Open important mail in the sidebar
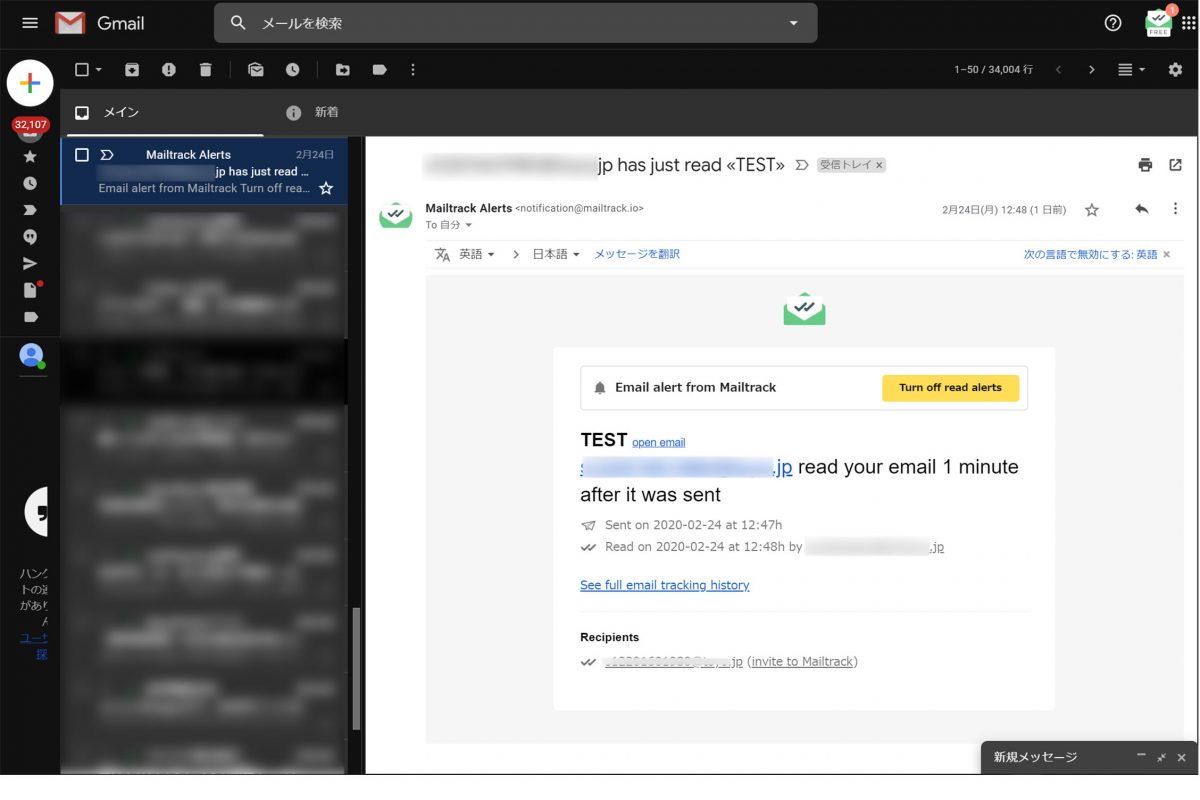This screenshot has height=800, width=1200. click(x=30, y=210)
